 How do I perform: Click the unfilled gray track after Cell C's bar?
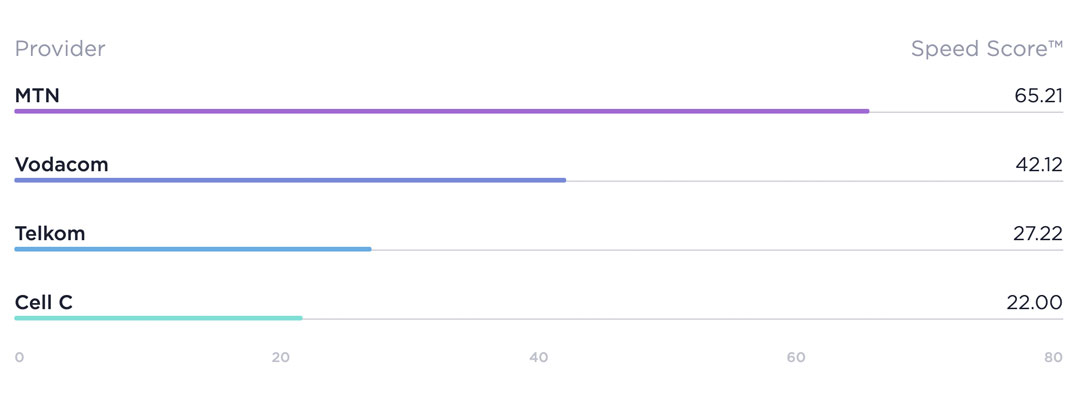tap(680, 319)
